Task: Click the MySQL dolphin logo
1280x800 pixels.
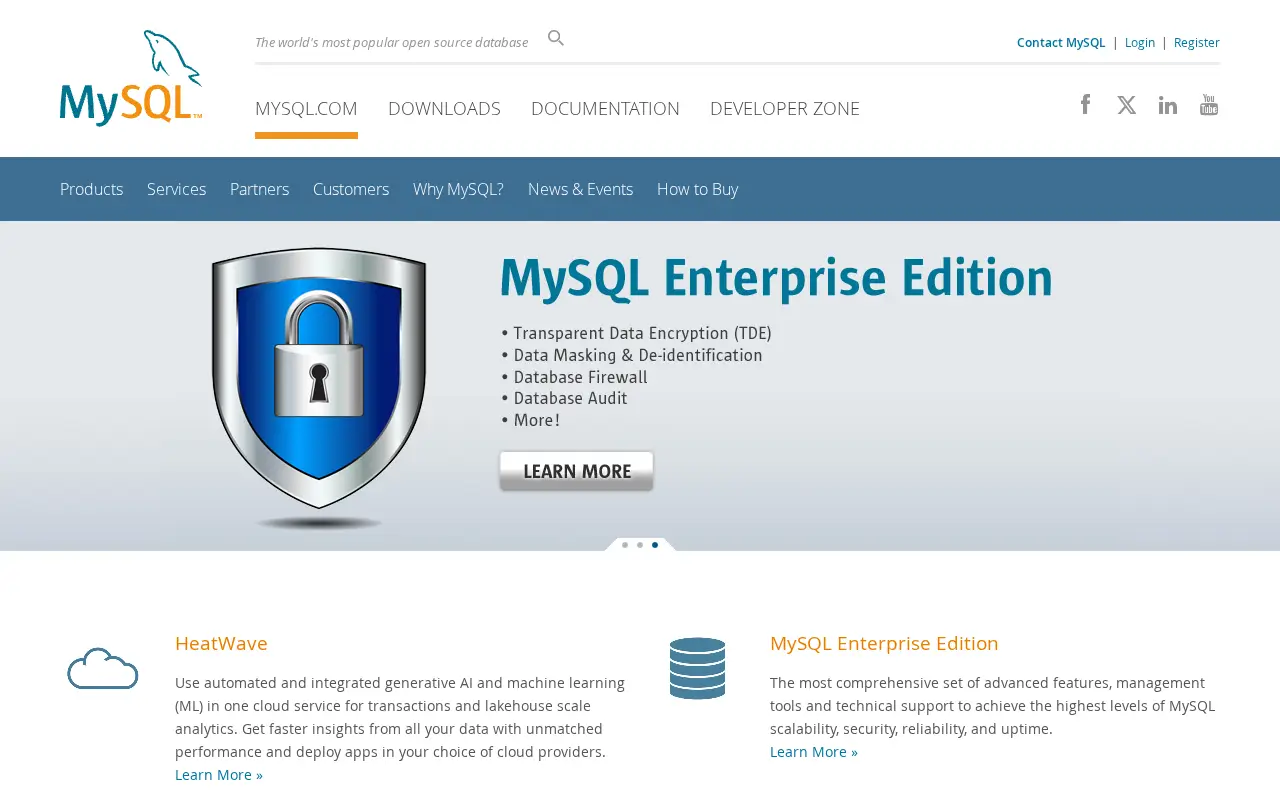Action: point(131,78)
